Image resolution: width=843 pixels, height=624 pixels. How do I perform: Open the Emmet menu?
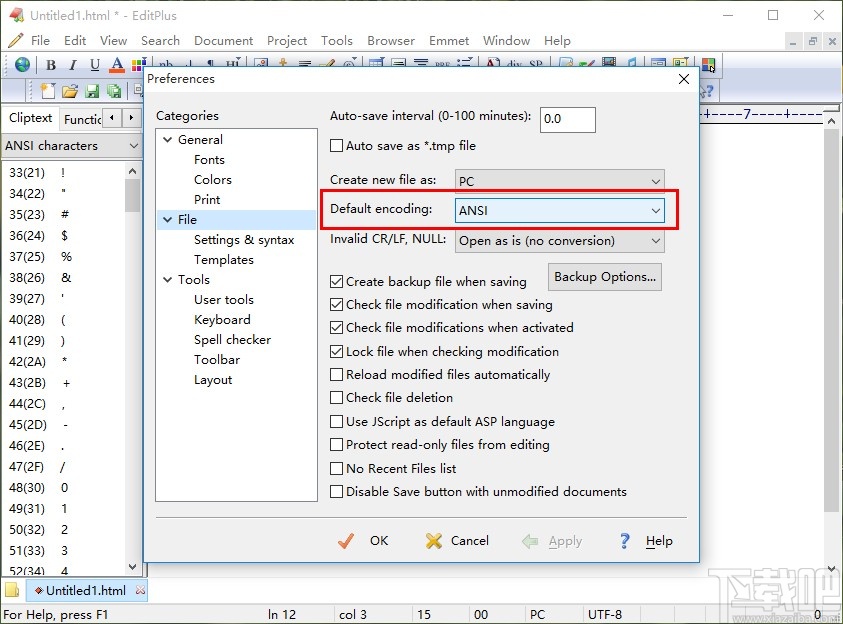click(x=449, y=41)
